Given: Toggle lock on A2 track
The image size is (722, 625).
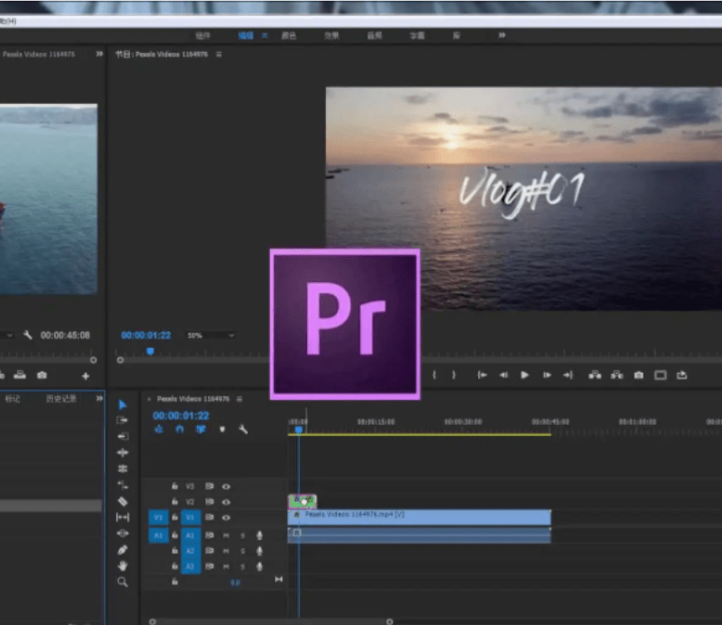Looking at the screenshot, I should click(175, 550).
